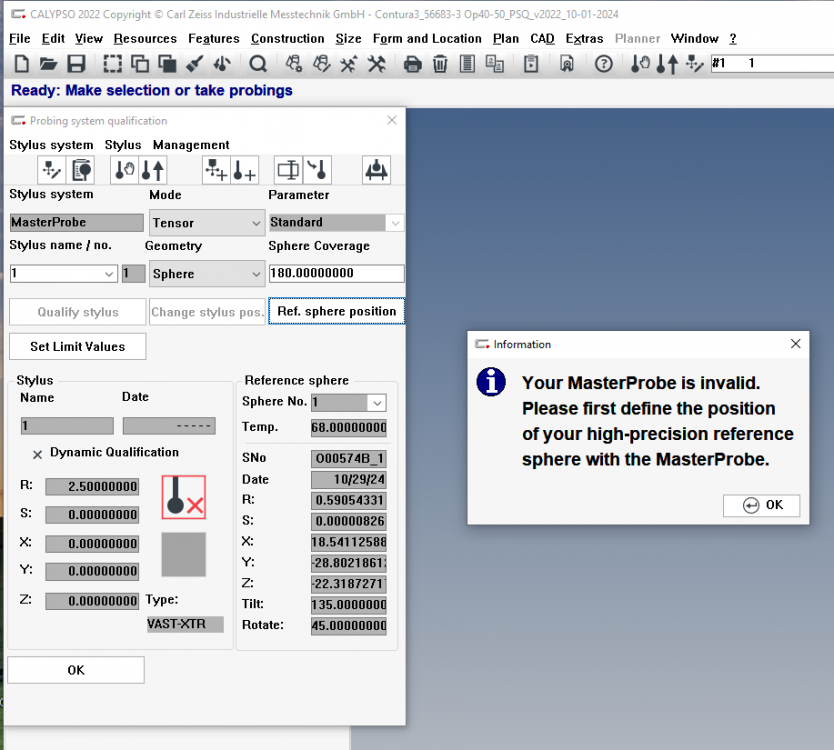Screen dimensions: 834x750
Task: Click the insert new stylus plus icon
Action: pyautogui.click(x=245, y=170)
